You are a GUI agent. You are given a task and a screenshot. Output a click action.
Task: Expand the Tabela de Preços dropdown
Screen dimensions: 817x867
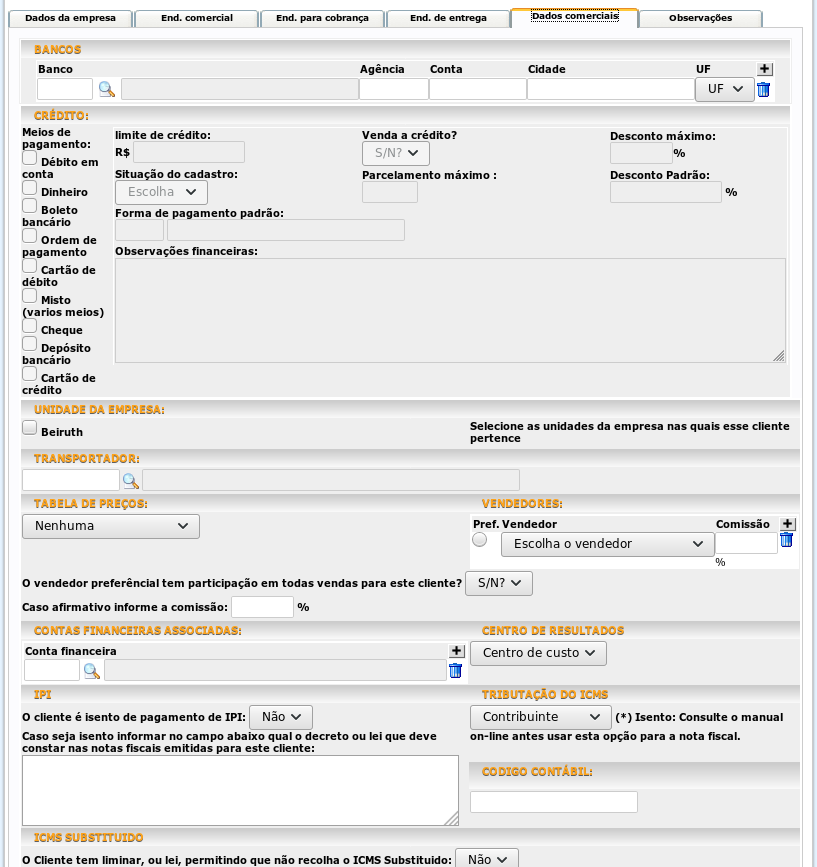(111, 526)
